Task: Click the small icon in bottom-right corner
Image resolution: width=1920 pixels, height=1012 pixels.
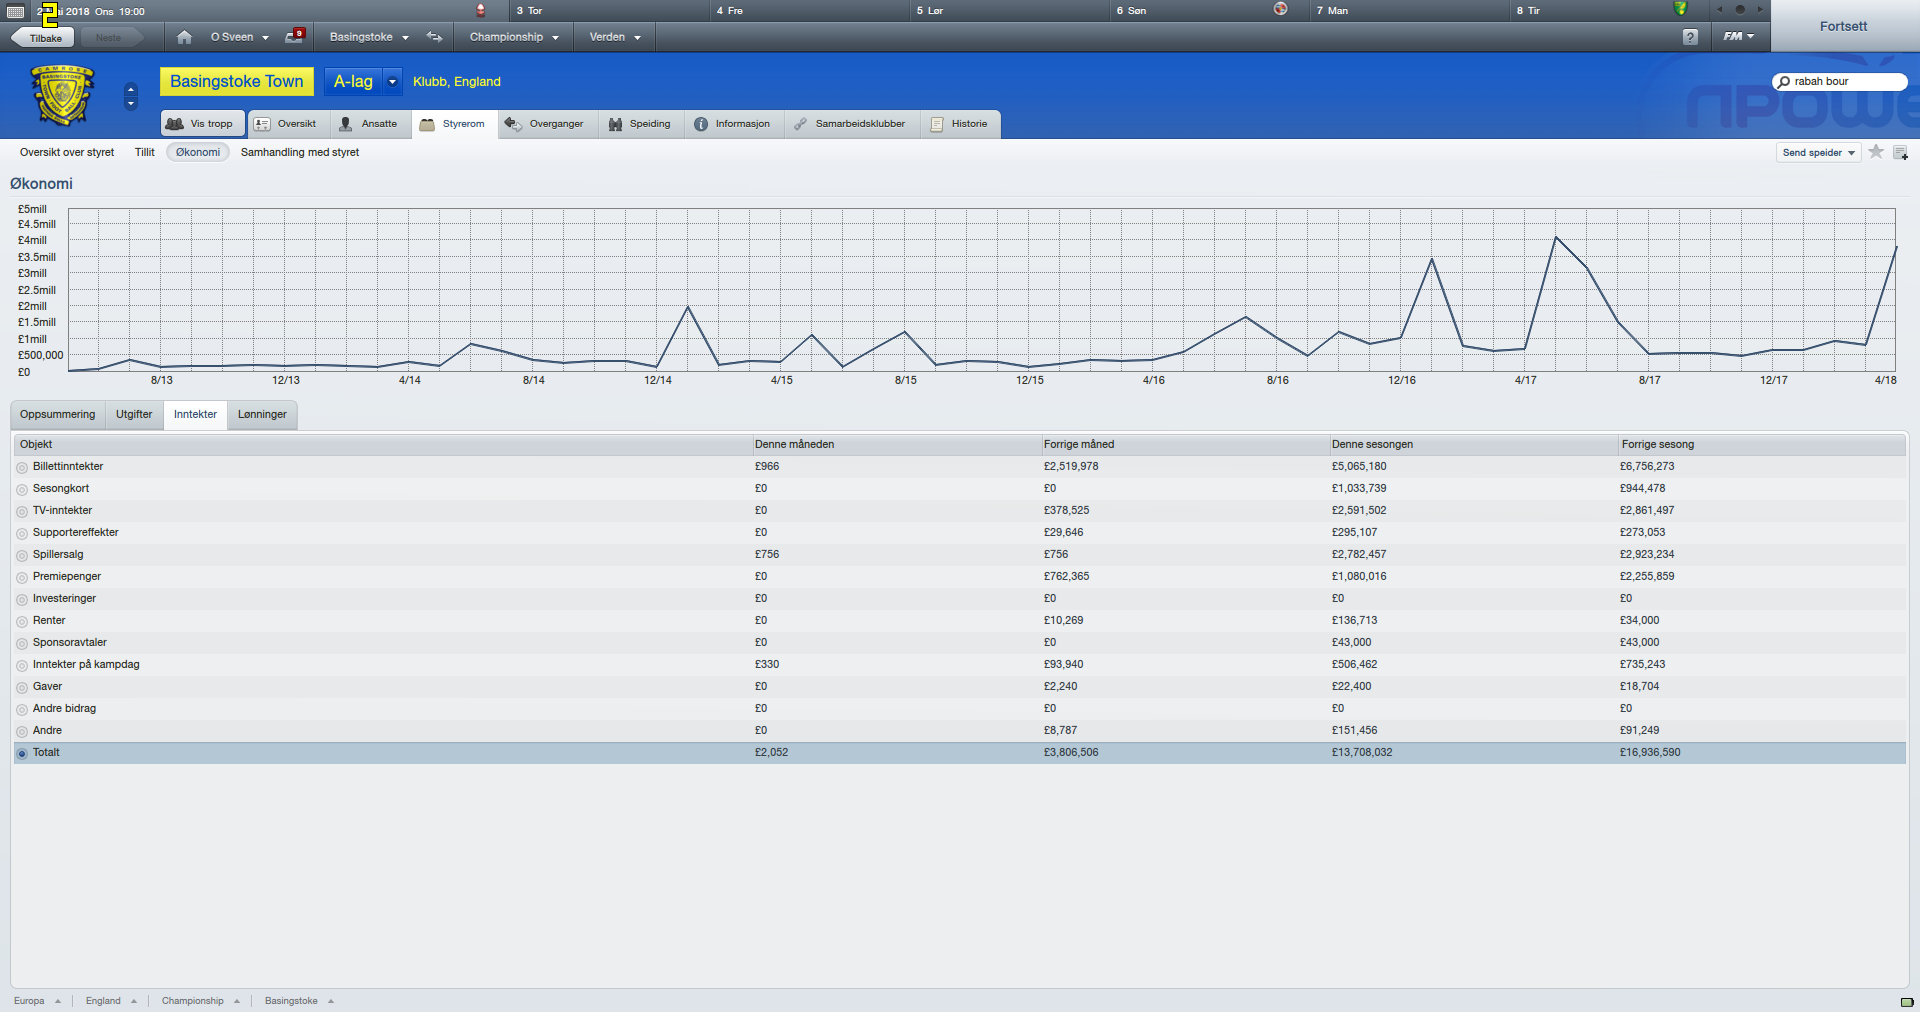Action: [1906, 1002]
